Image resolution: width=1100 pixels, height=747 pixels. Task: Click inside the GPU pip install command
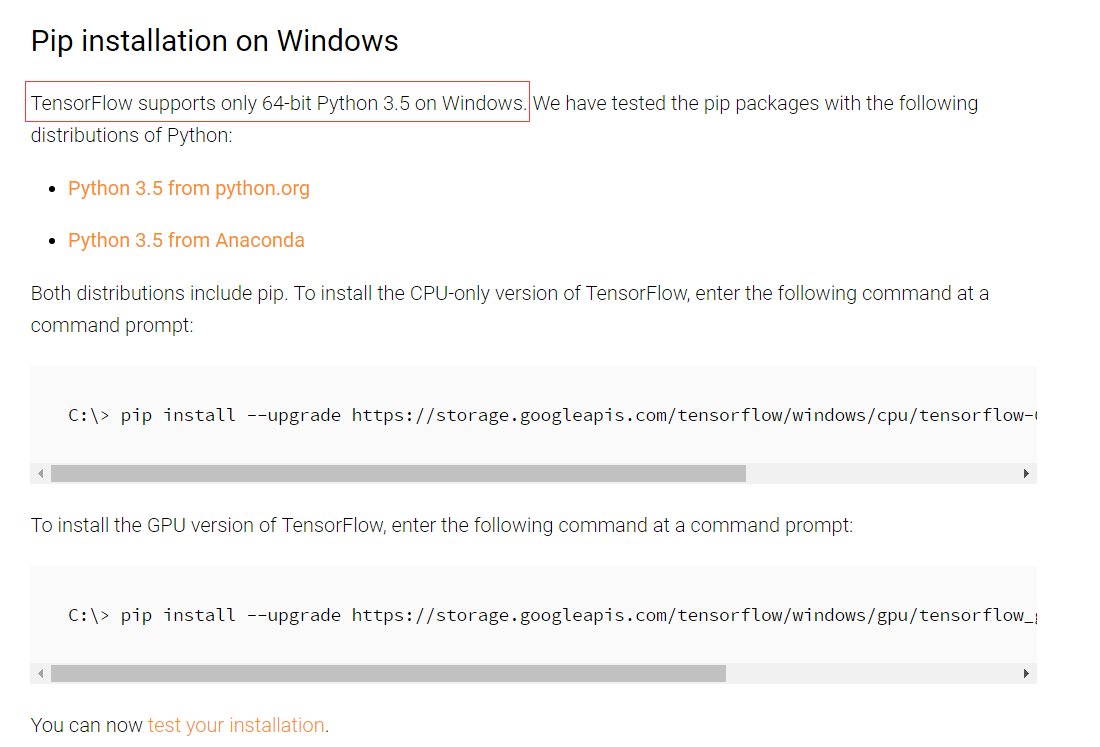552,615
